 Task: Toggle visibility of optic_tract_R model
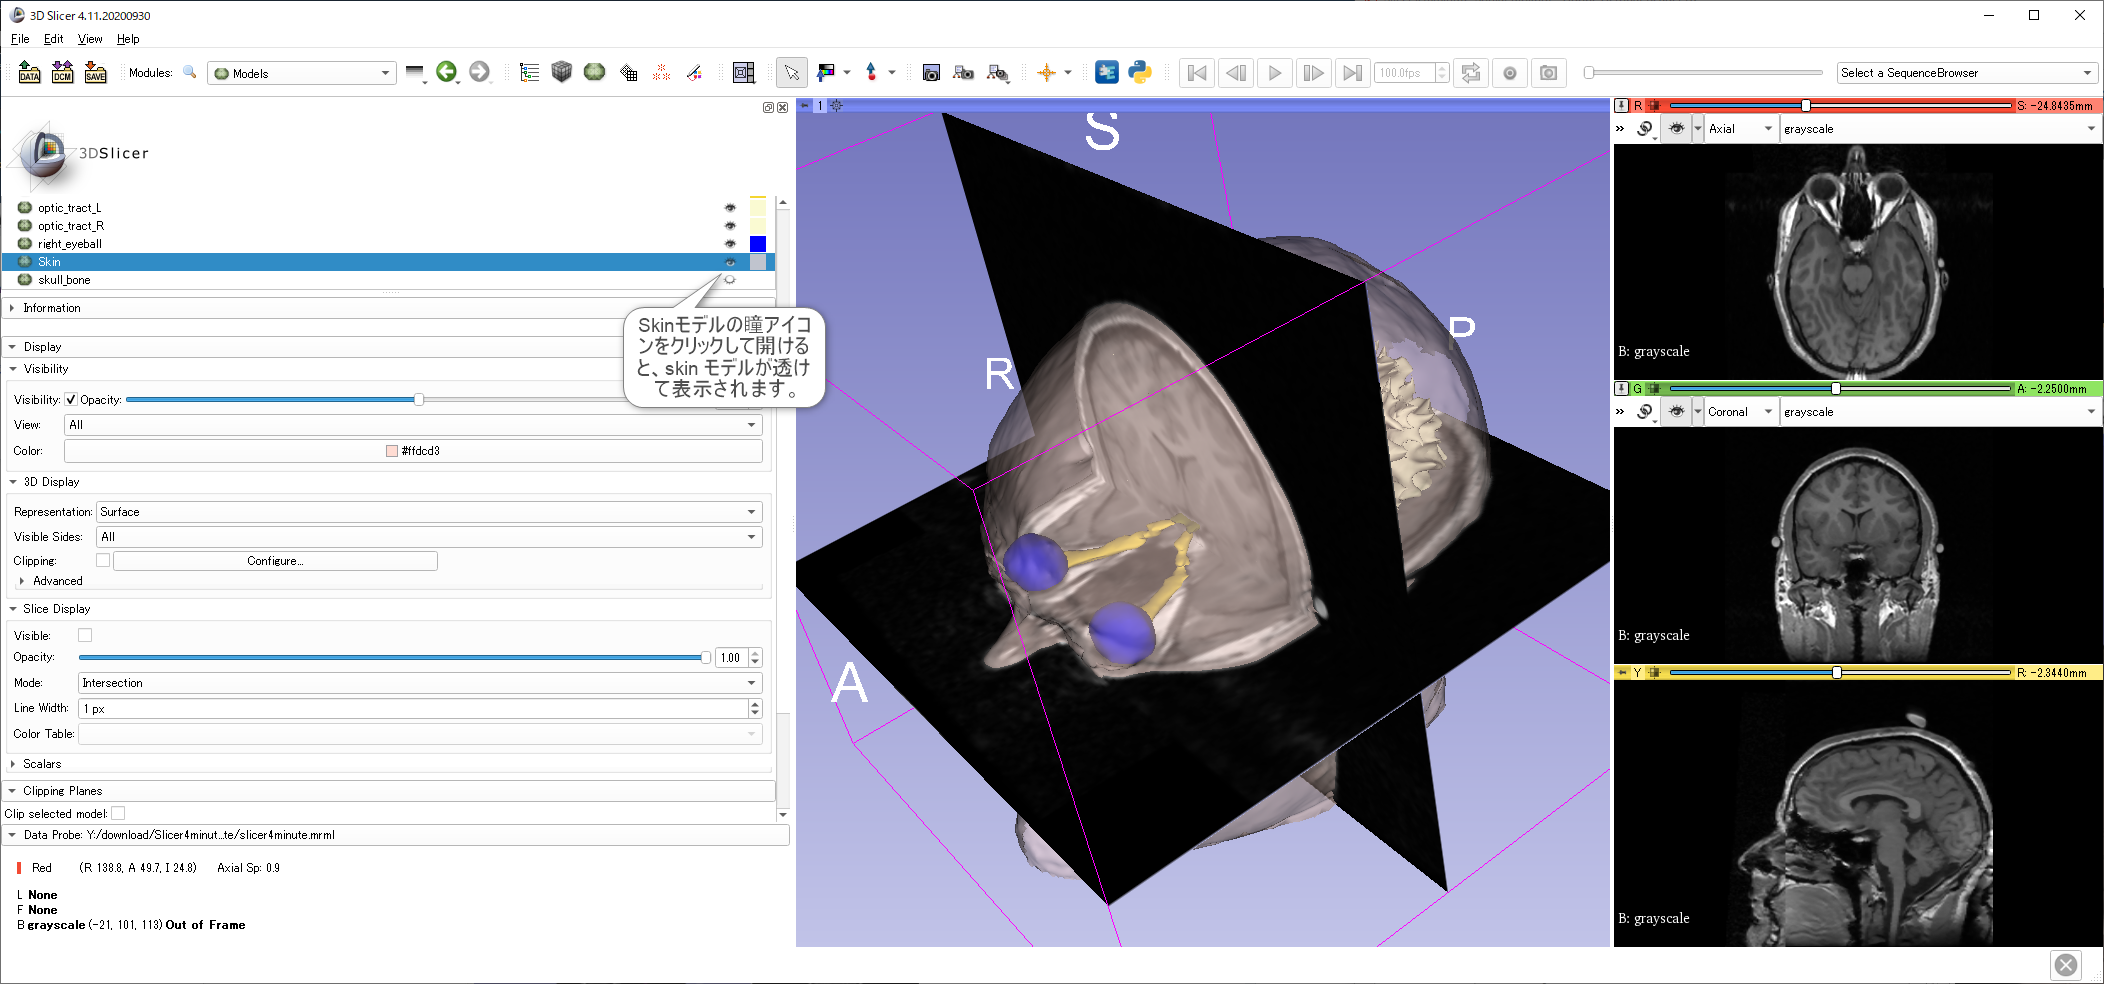(x=730, y=226)
